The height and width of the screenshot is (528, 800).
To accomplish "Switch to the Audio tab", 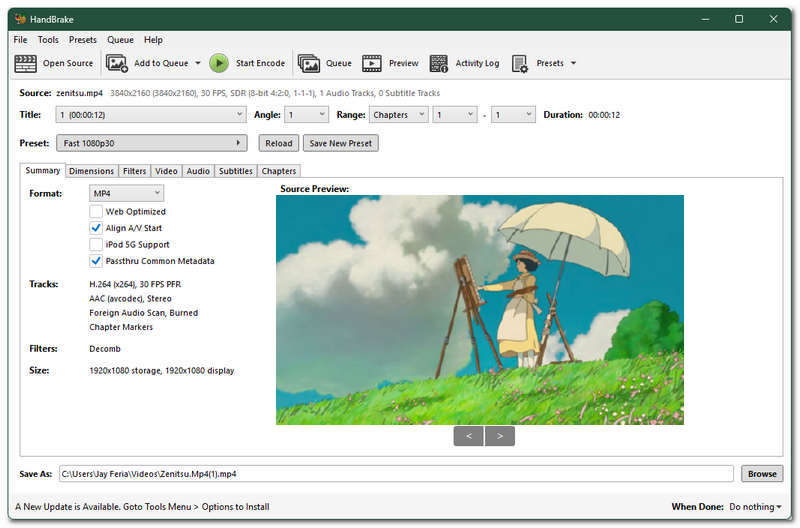I will pos(198,171).
